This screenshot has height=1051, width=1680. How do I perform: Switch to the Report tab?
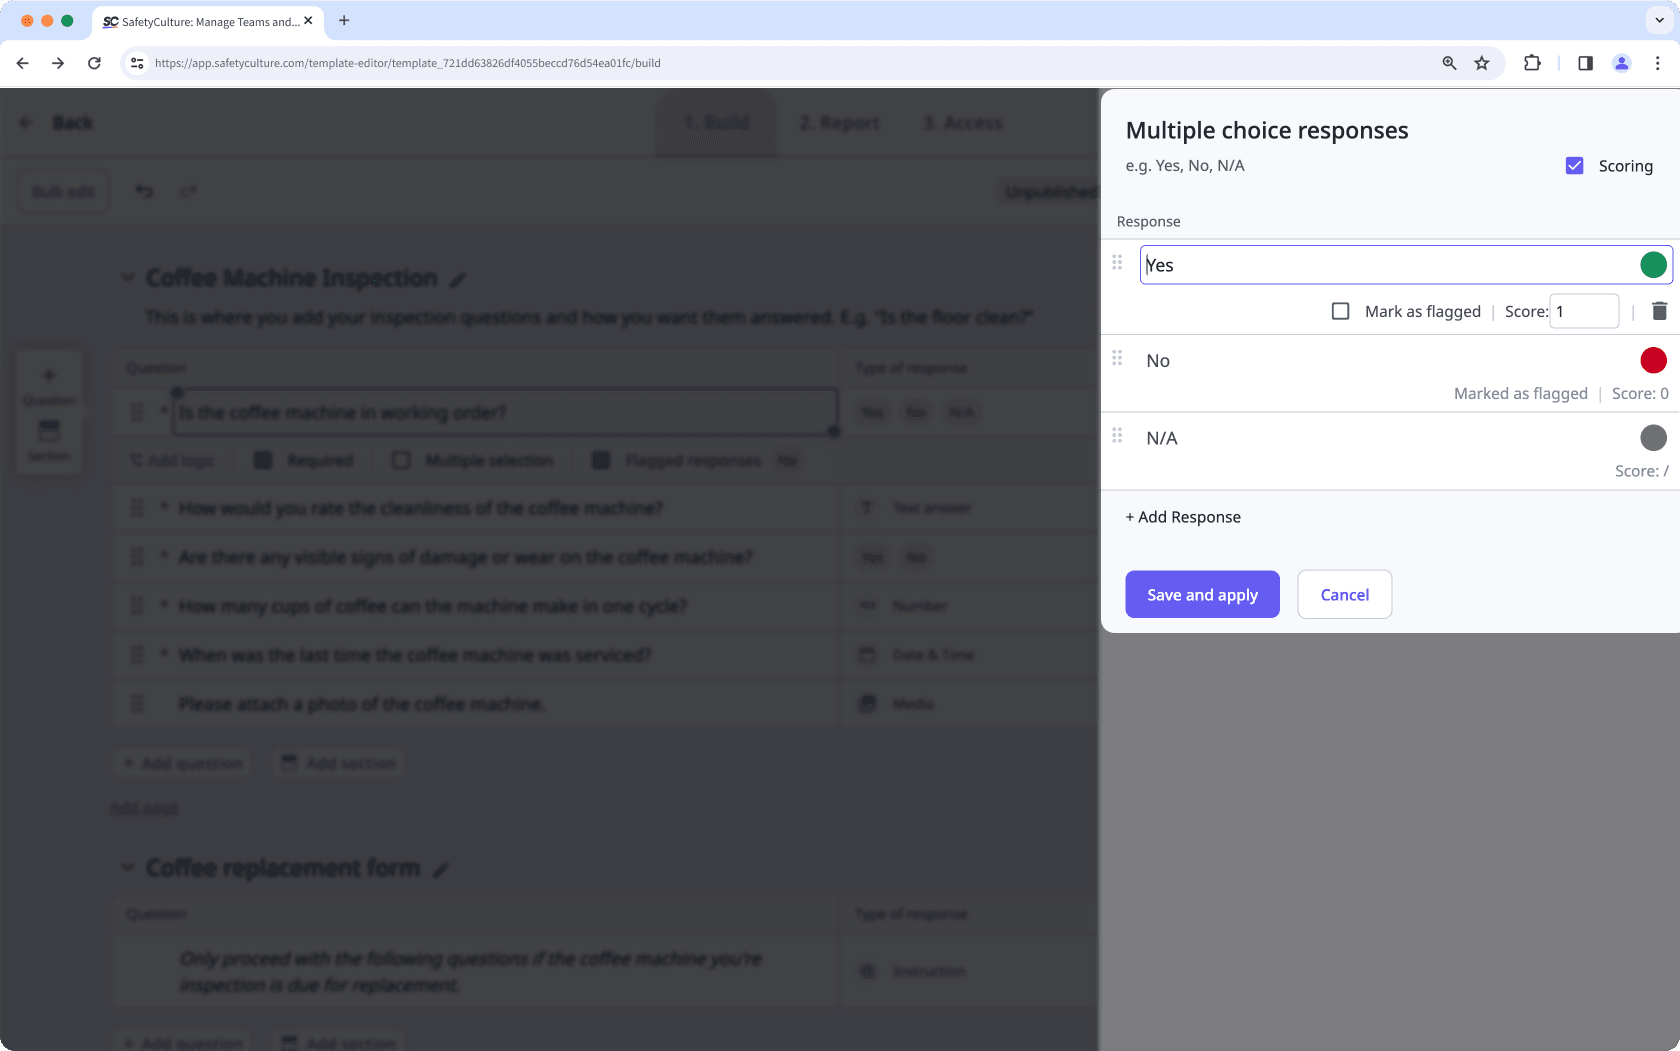838,123
